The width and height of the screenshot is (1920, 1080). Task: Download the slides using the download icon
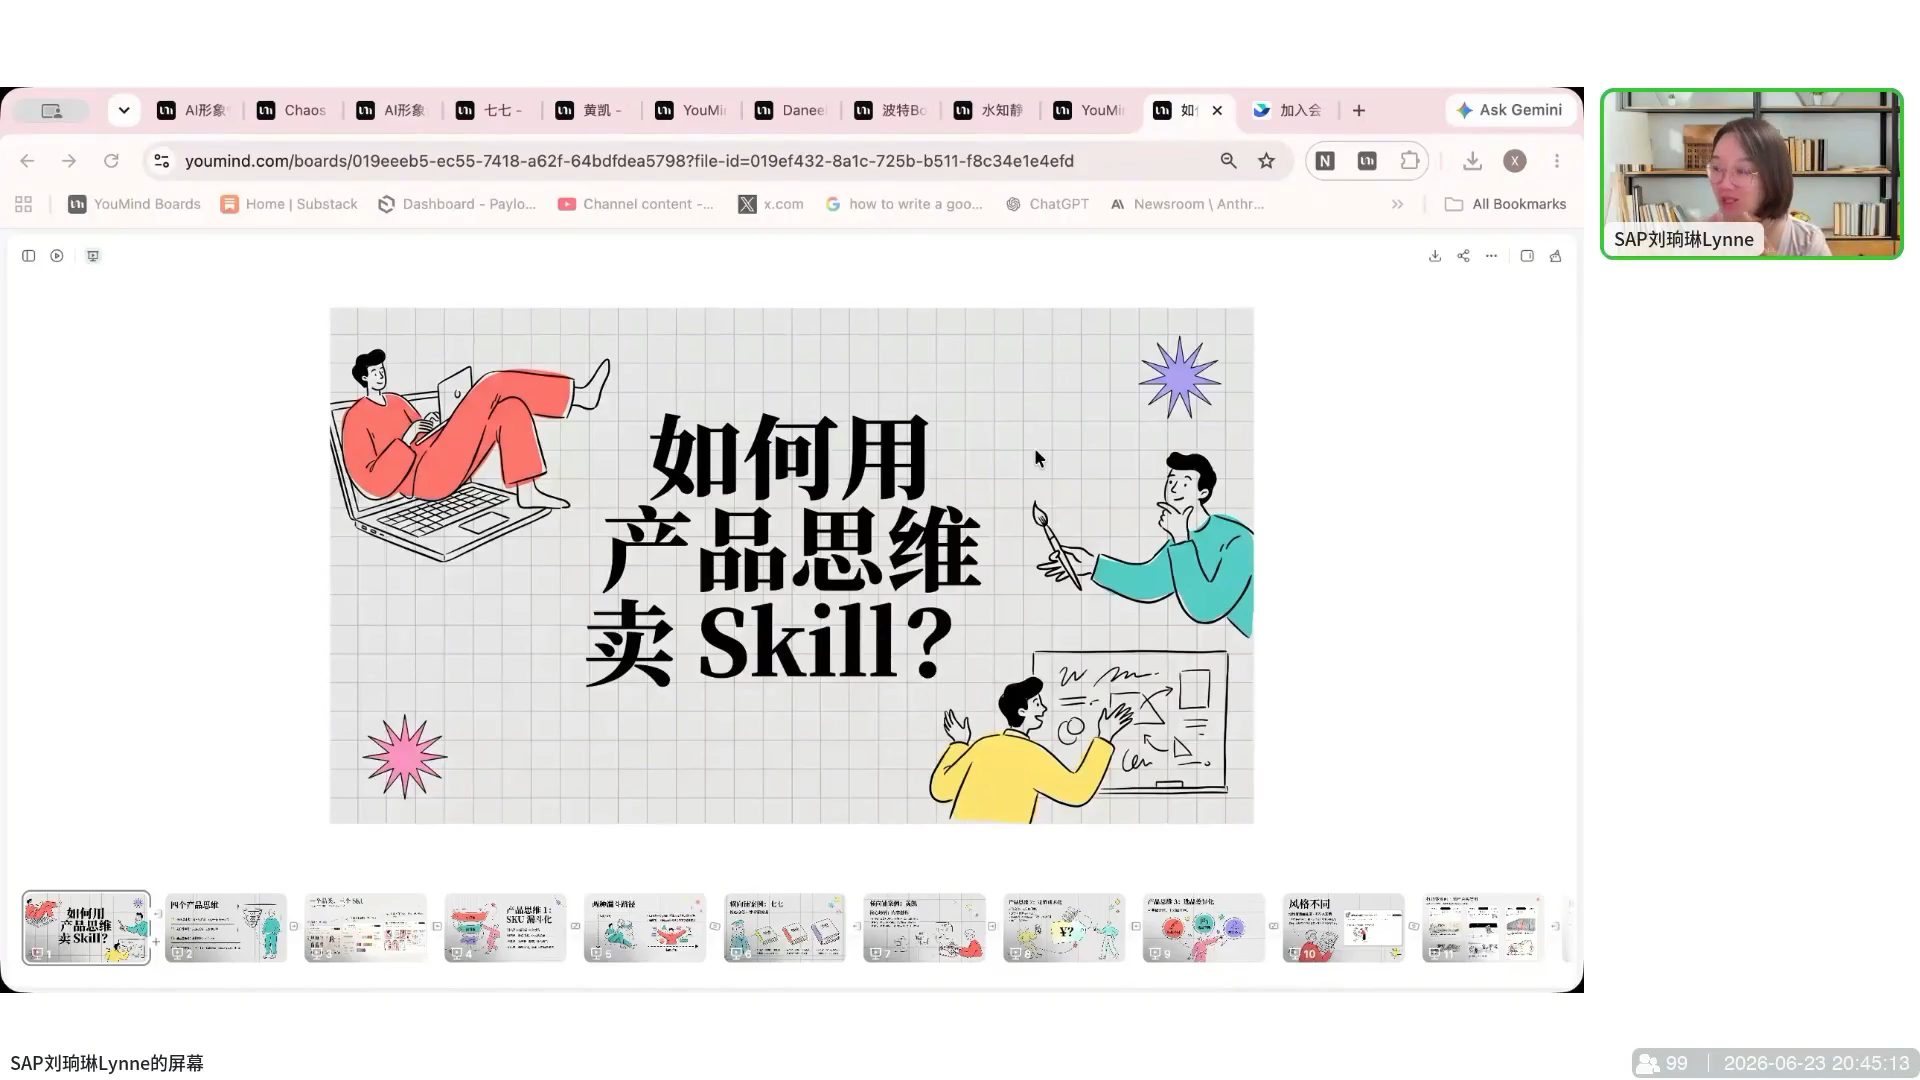click(x=1435, y=256)
